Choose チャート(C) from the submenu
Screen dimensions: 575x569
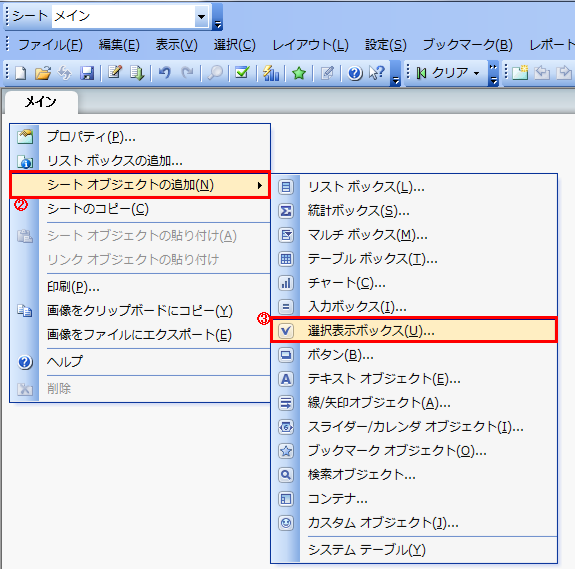(x=414, y=283)
